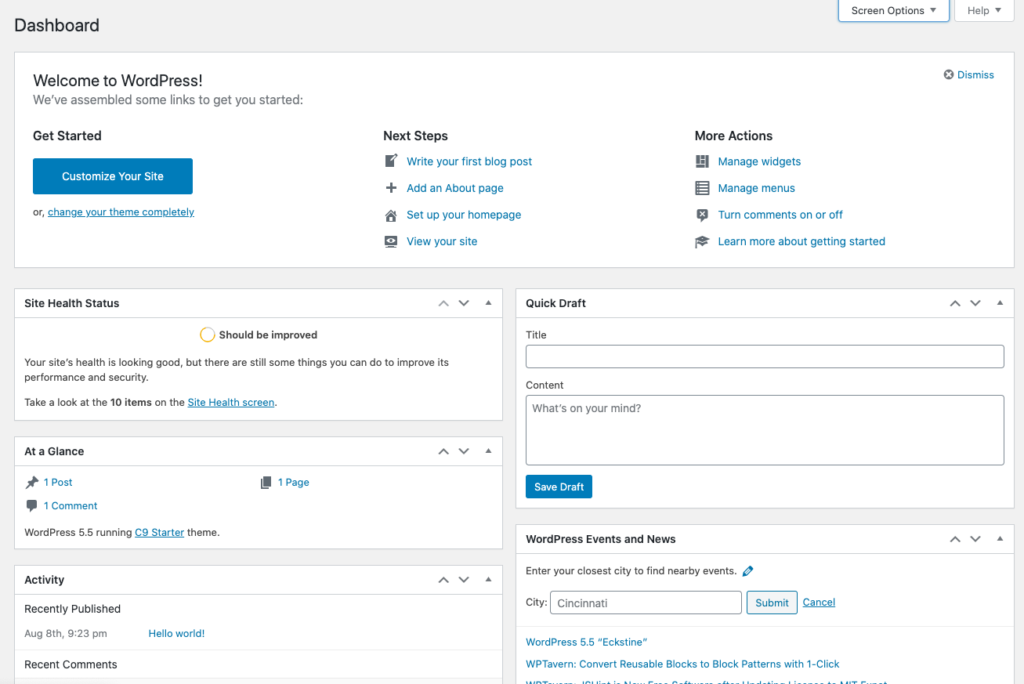Collapse the Site Health Status panel
Image resolution: width=1024 pixels, height=684 pixels.
[x=488, y=303]
